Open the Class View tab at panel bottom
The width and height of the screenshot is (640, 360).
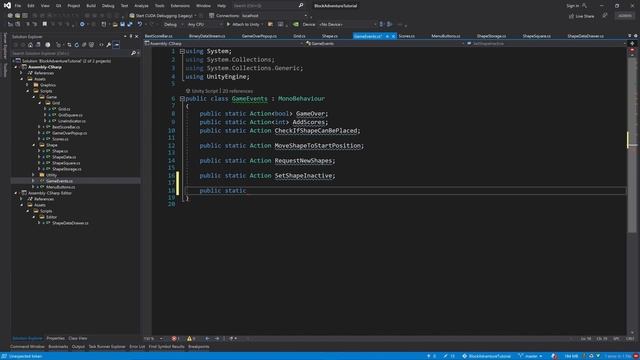(78, 338)
